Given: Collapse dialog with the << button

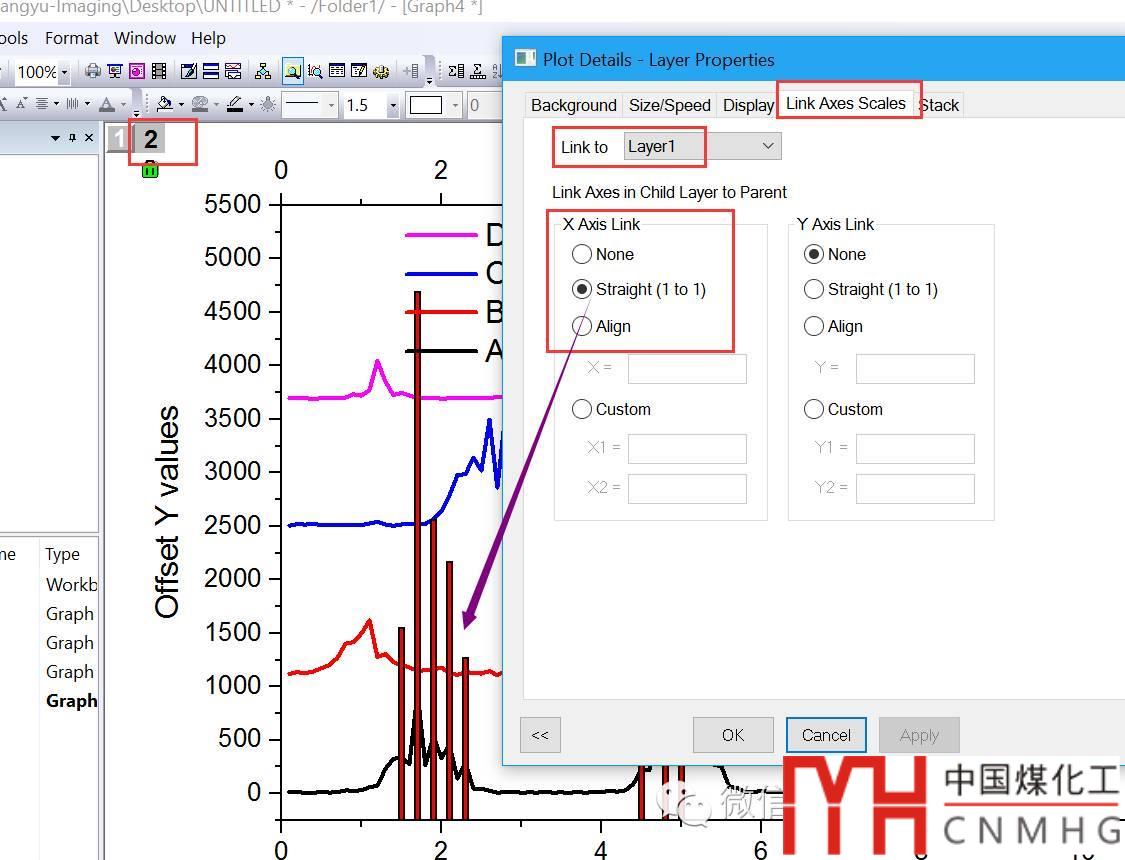Looking at the screenshot, I should coord(540,735).
